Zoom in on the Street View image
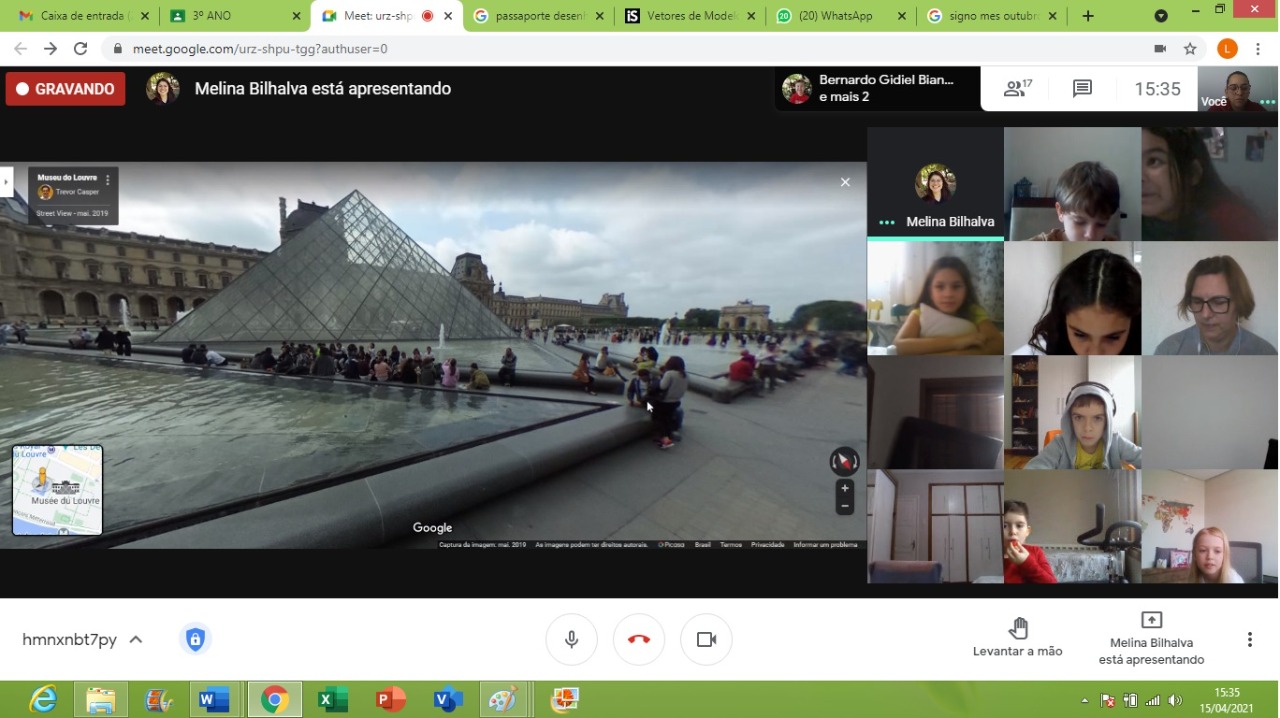The height and width of the screenshot is (718, 1280). pos(845,488)
